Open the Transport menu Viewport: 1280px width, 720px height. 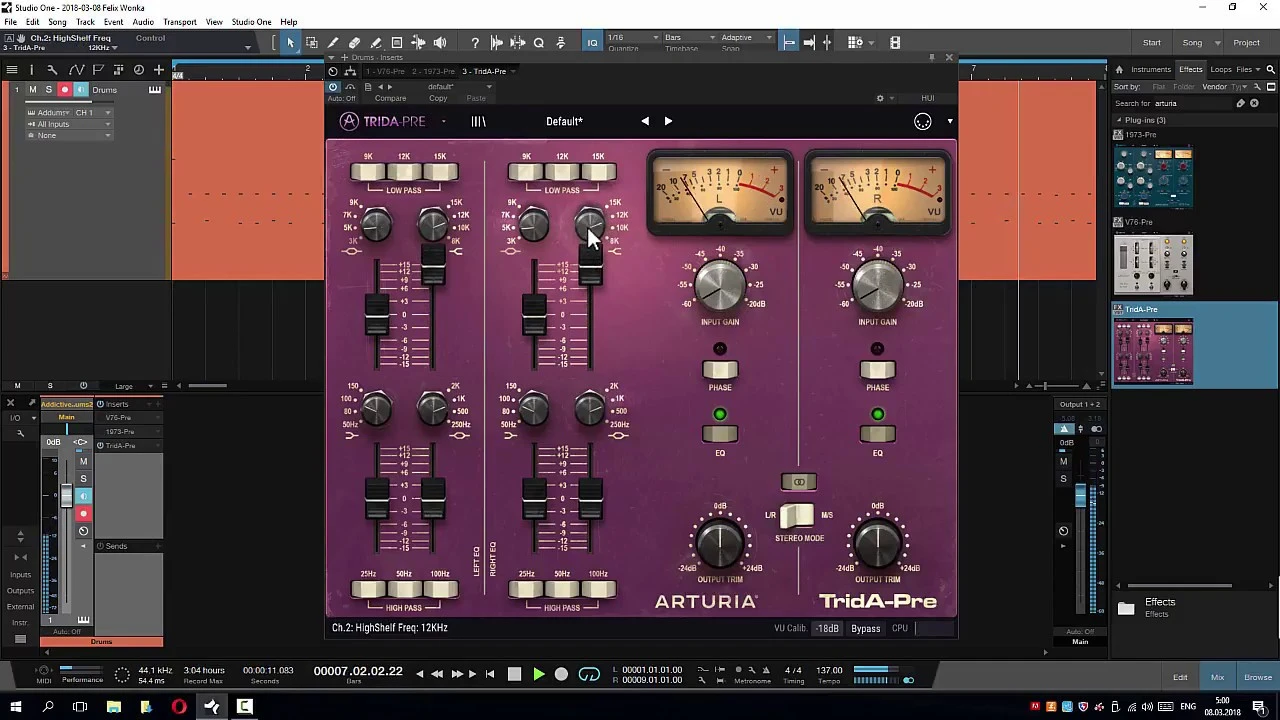pyautogui.click(x=180, y=22)
